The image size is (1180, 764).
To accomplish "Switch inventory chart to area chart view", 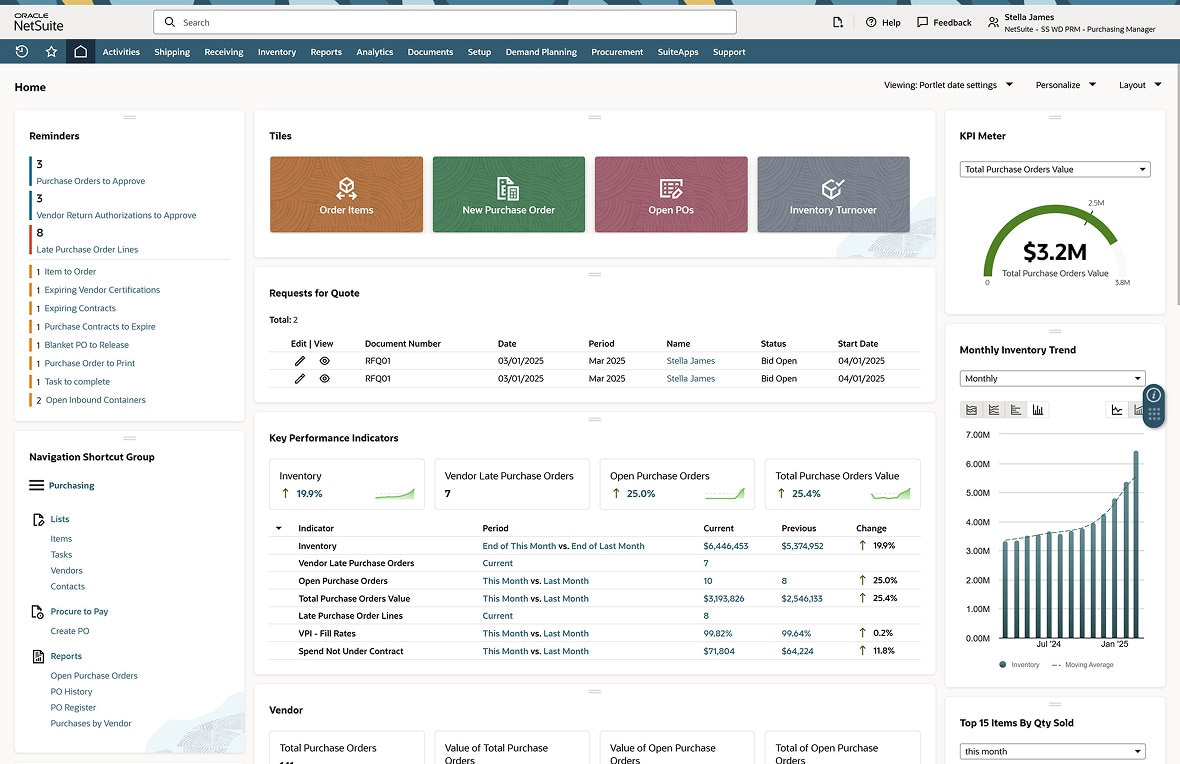I will tap(970, 409).
